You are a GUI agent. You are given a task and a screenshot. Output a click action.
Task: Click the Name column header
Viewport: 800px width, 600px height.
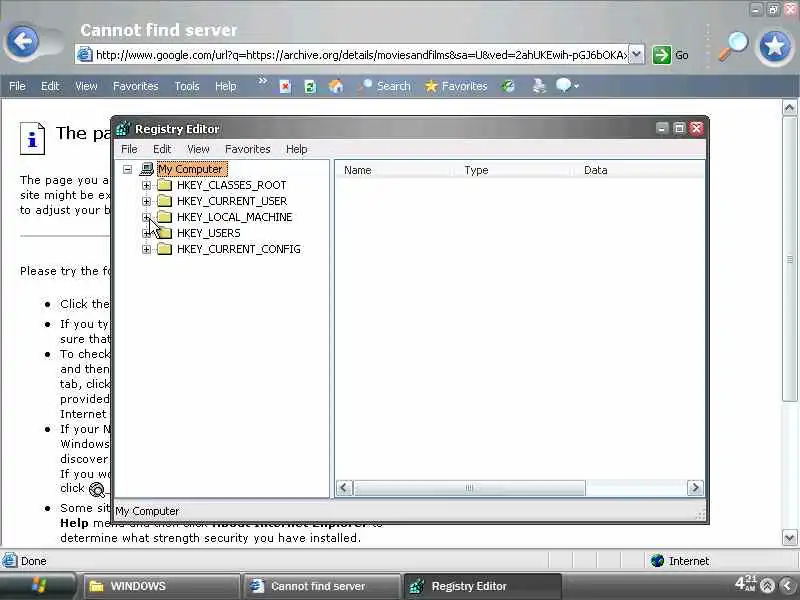pyautogui.click(x=395, y=170)
